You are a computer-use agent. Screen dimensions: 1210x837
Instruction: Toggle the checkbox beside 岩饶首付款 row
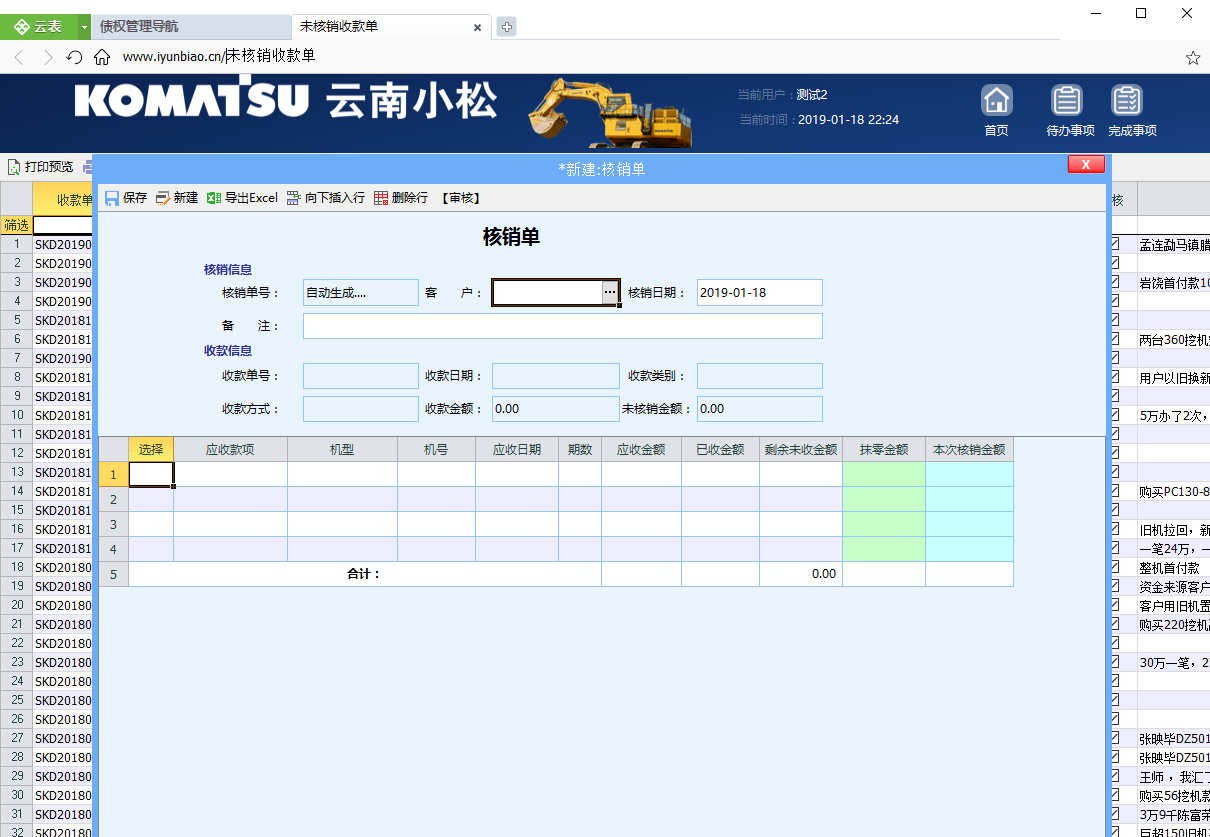point(1115,282)
